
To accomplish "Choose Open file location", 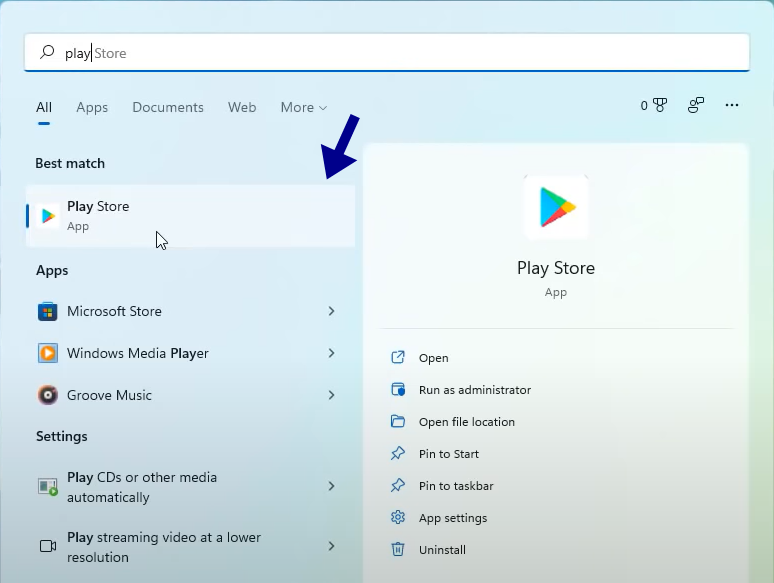I will pyautogui.click(x=467, y=422).
